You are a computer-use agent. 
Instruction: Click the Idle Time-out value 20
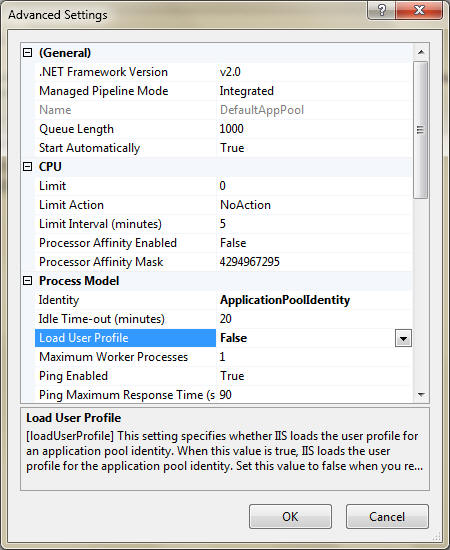click(x=226, y=319)
